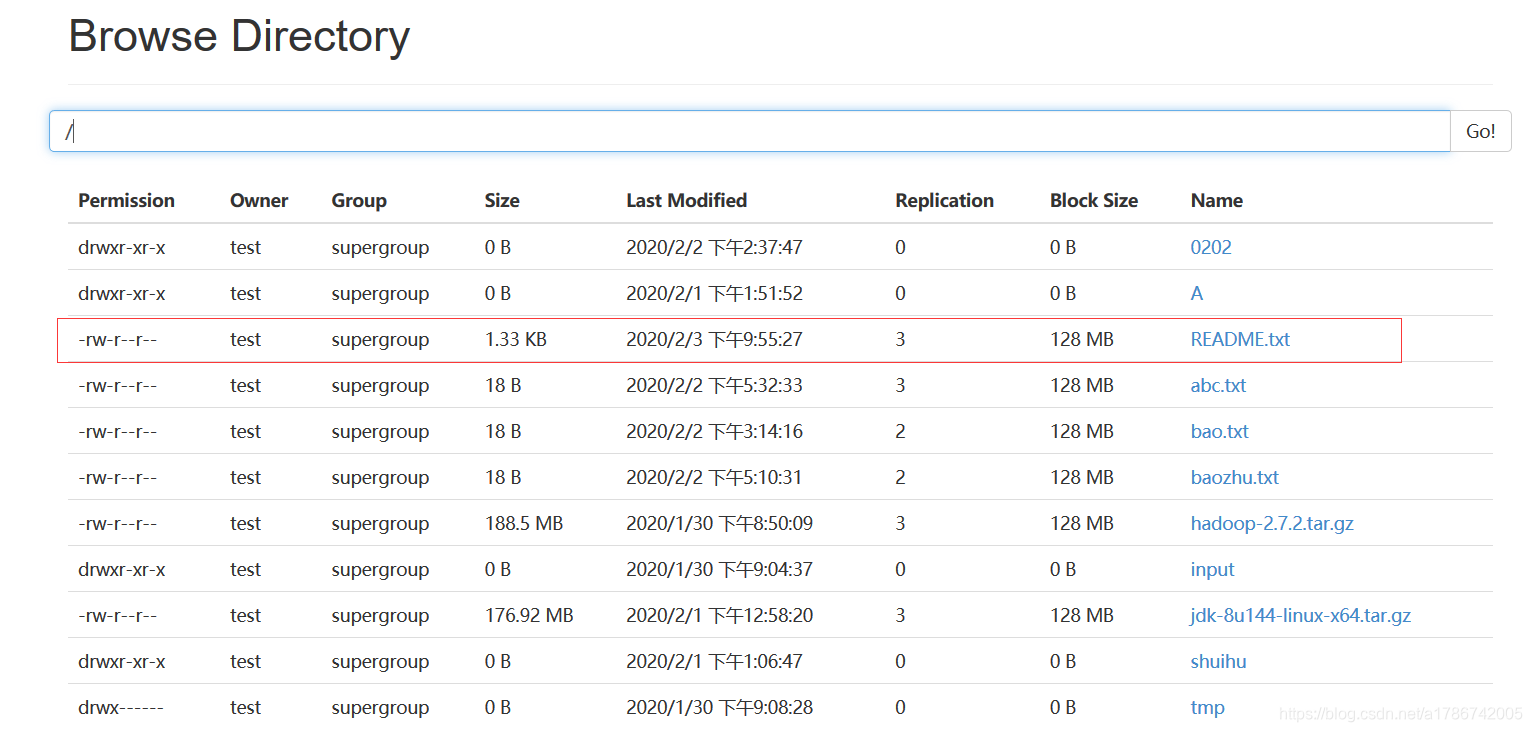Click supergroup in the shuihu row
1532x732 pixels.
coord(380,661)
